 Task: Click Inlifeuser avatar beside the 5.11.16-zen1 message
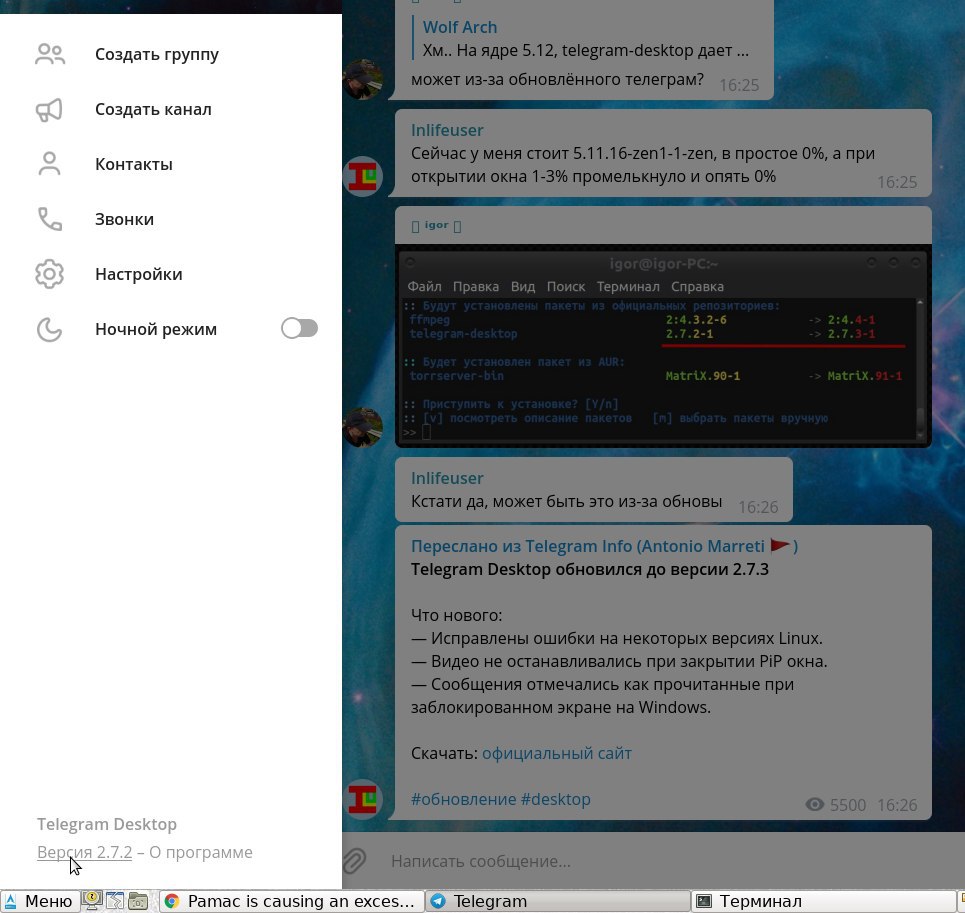pos(363,177)
